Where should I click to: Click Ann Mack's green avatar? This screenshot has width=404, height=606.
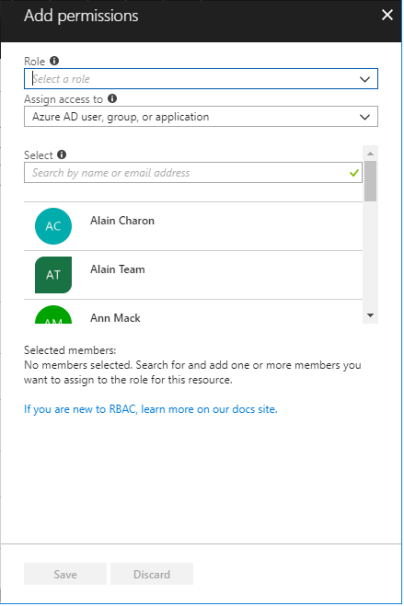(53, 315)
